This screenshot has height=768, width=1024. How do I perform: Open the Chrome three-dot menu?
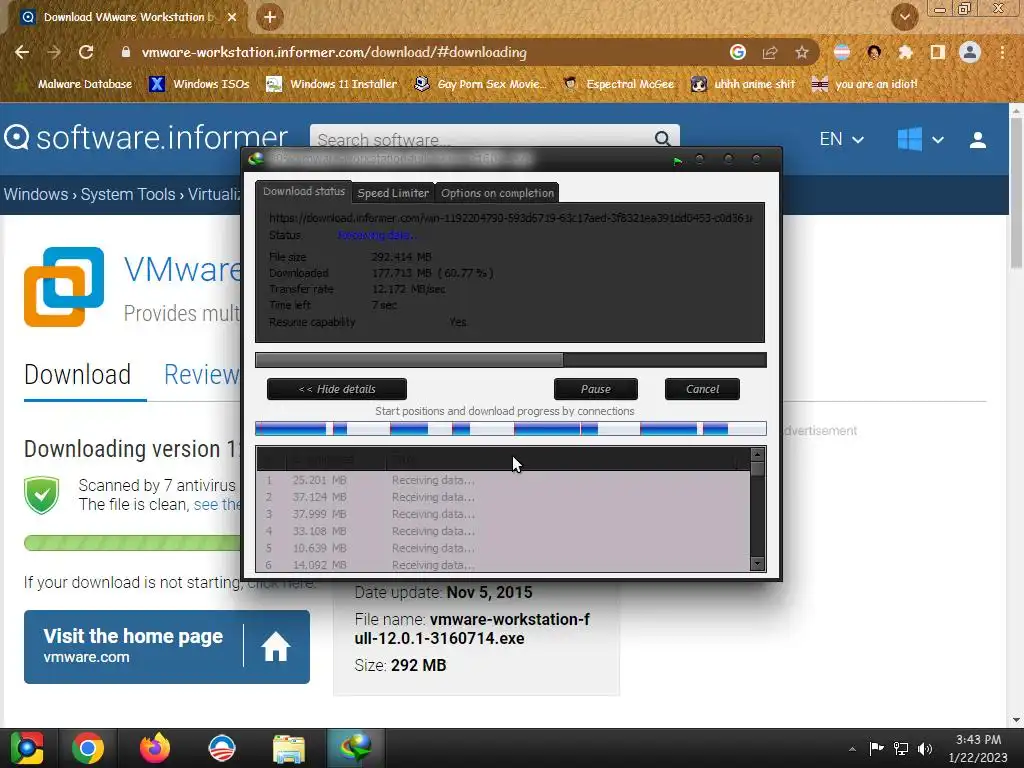(x=1002, y=52)
